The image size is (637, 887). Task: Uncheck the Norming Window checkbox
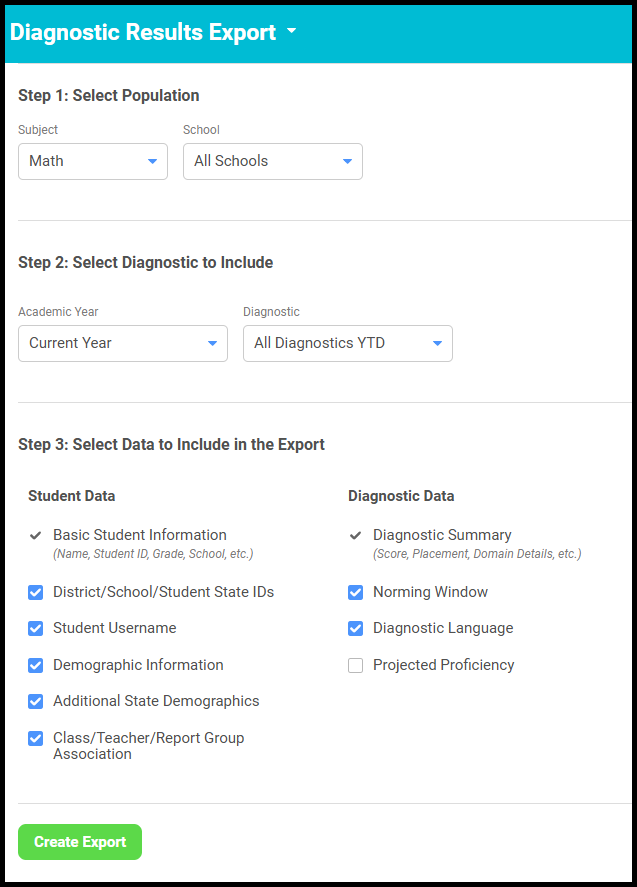point(355,592)
